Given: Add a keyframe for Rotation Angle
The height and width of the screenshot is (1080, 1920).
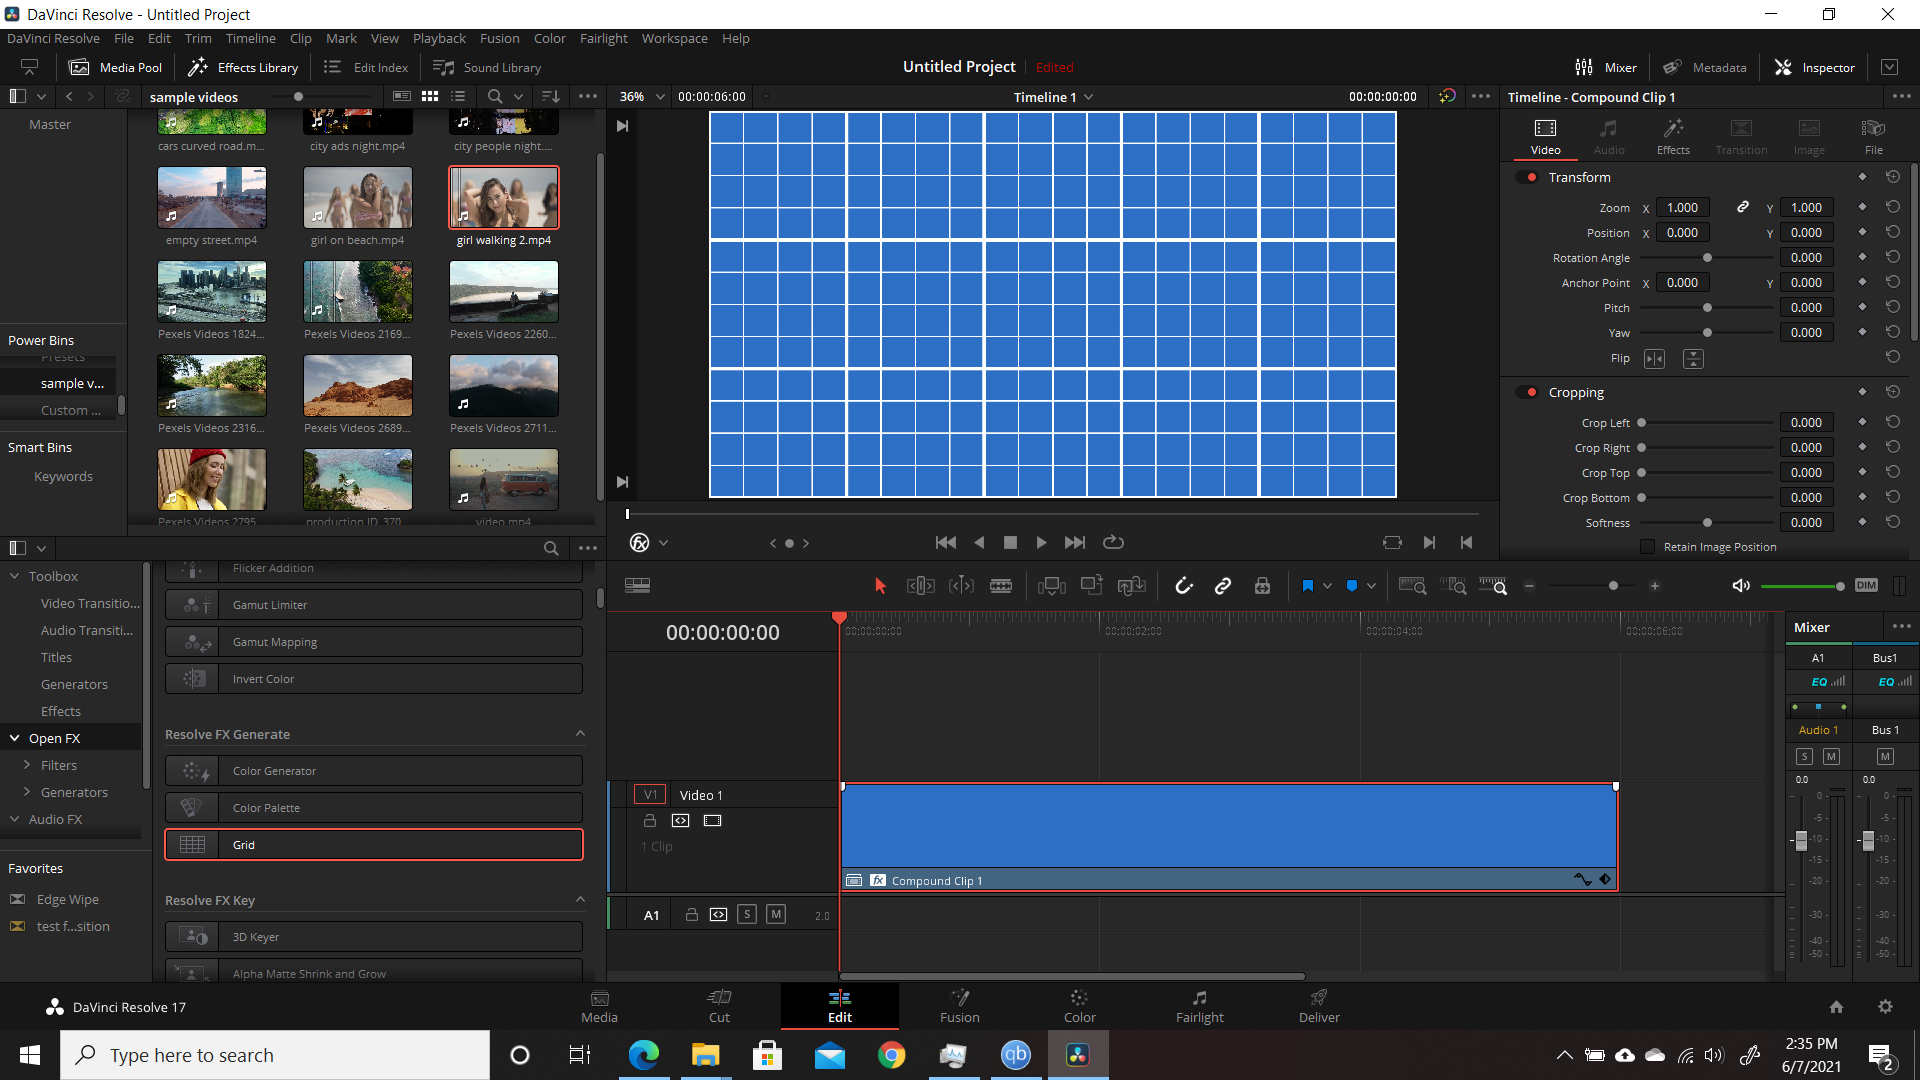Looking at the screenshot, I should pyautogui.click(x=1862, y=258).
